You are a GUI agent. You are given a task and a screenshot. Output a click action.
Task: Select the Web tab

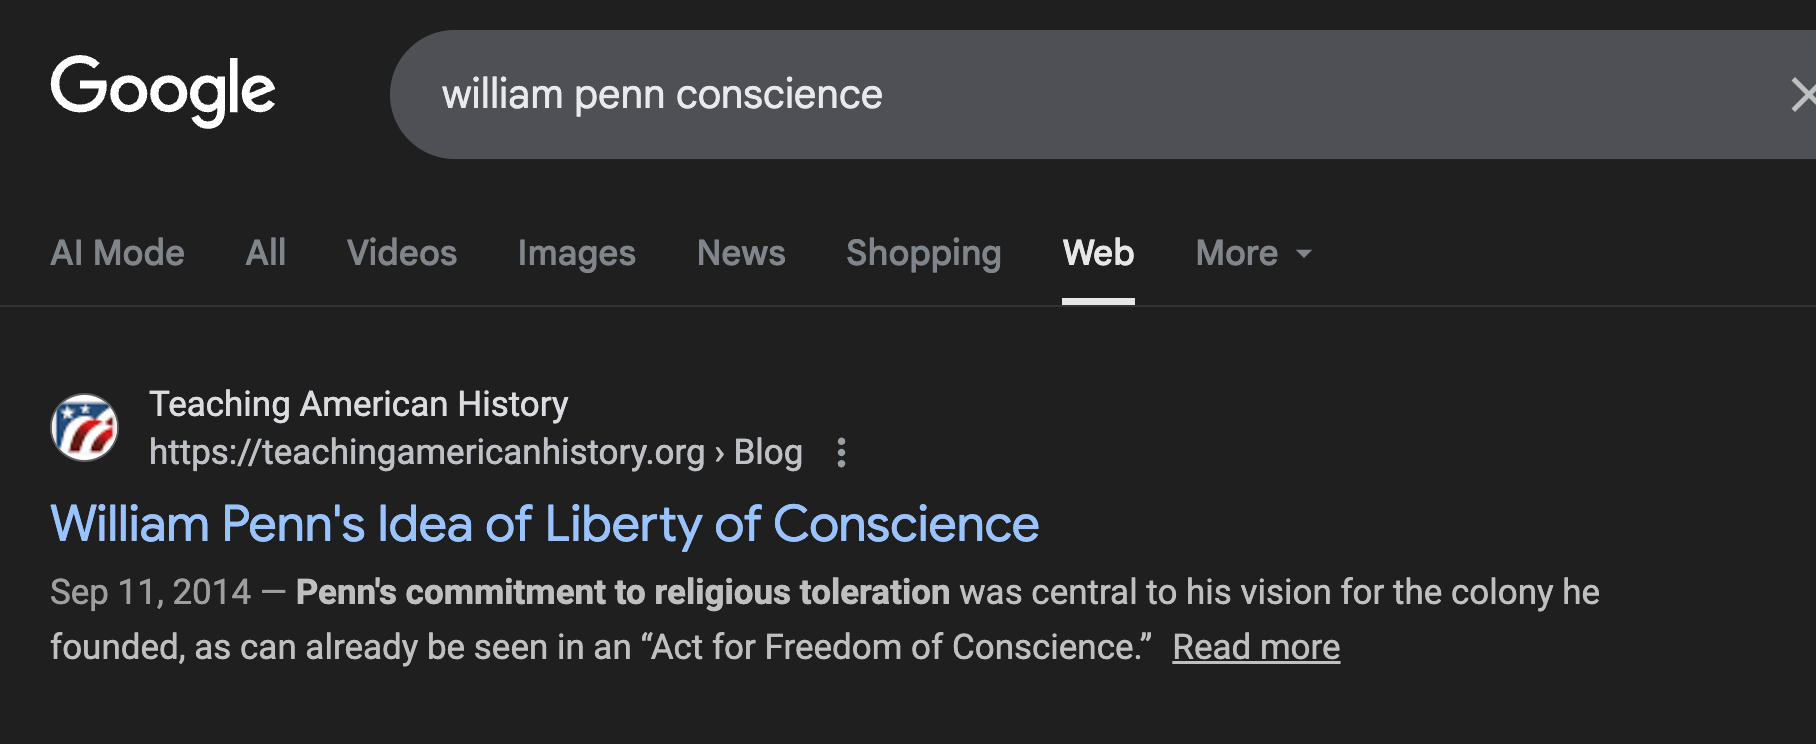pyautogui.click(x=1098, y=254)
